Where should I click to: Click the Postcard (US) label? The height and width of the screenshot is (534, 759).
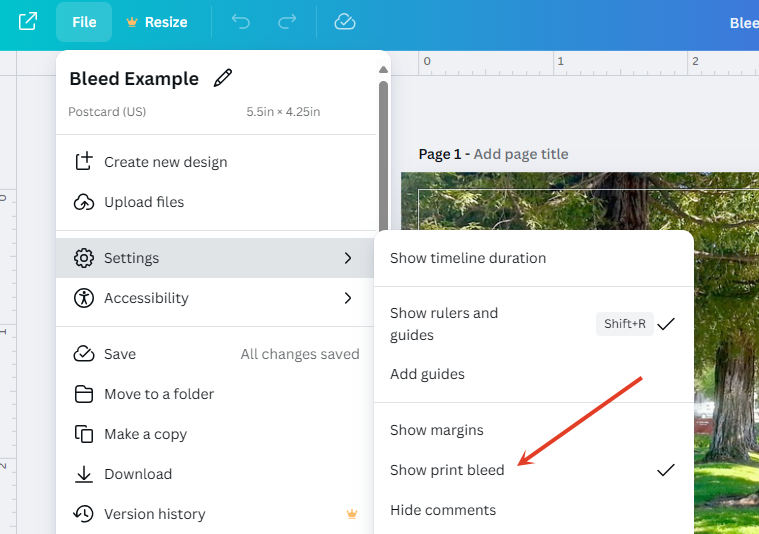tap(107, 112)
